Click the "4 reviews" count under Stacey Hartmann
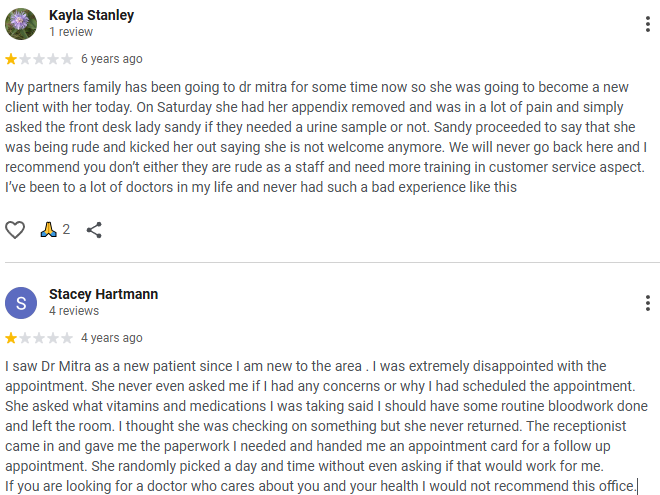The height and width of the screenshot is (495, 660). tap(74, 311)
